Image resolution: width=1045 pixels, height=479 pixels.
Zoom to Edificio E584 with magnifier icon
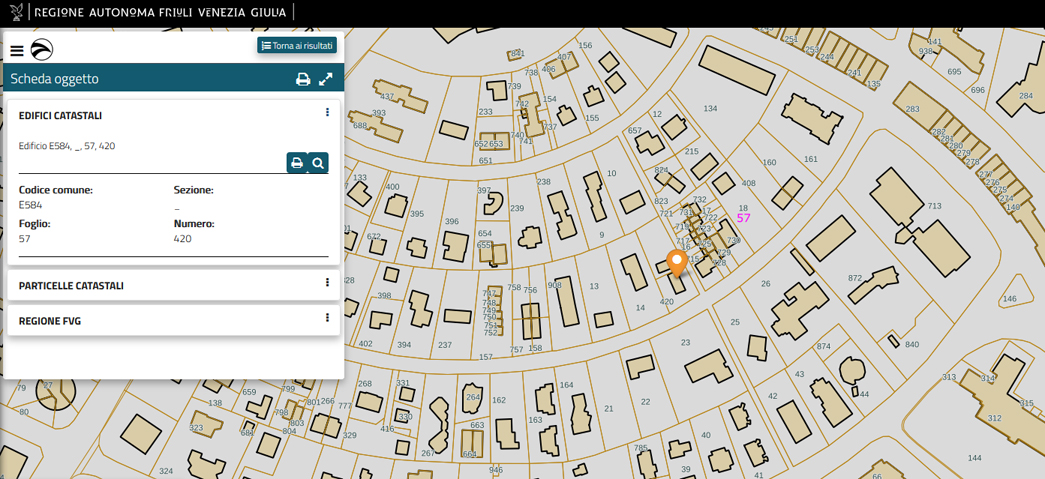[x=318, y=163]
